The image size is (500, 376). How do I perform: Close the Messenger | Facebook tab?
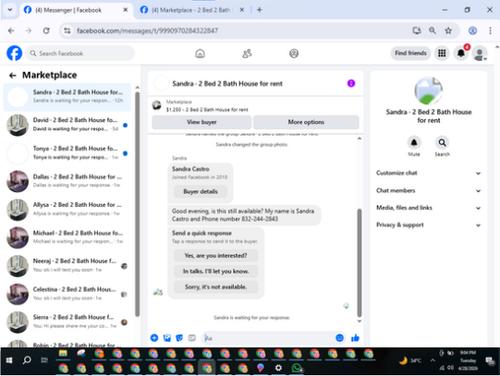coord(125,10)
